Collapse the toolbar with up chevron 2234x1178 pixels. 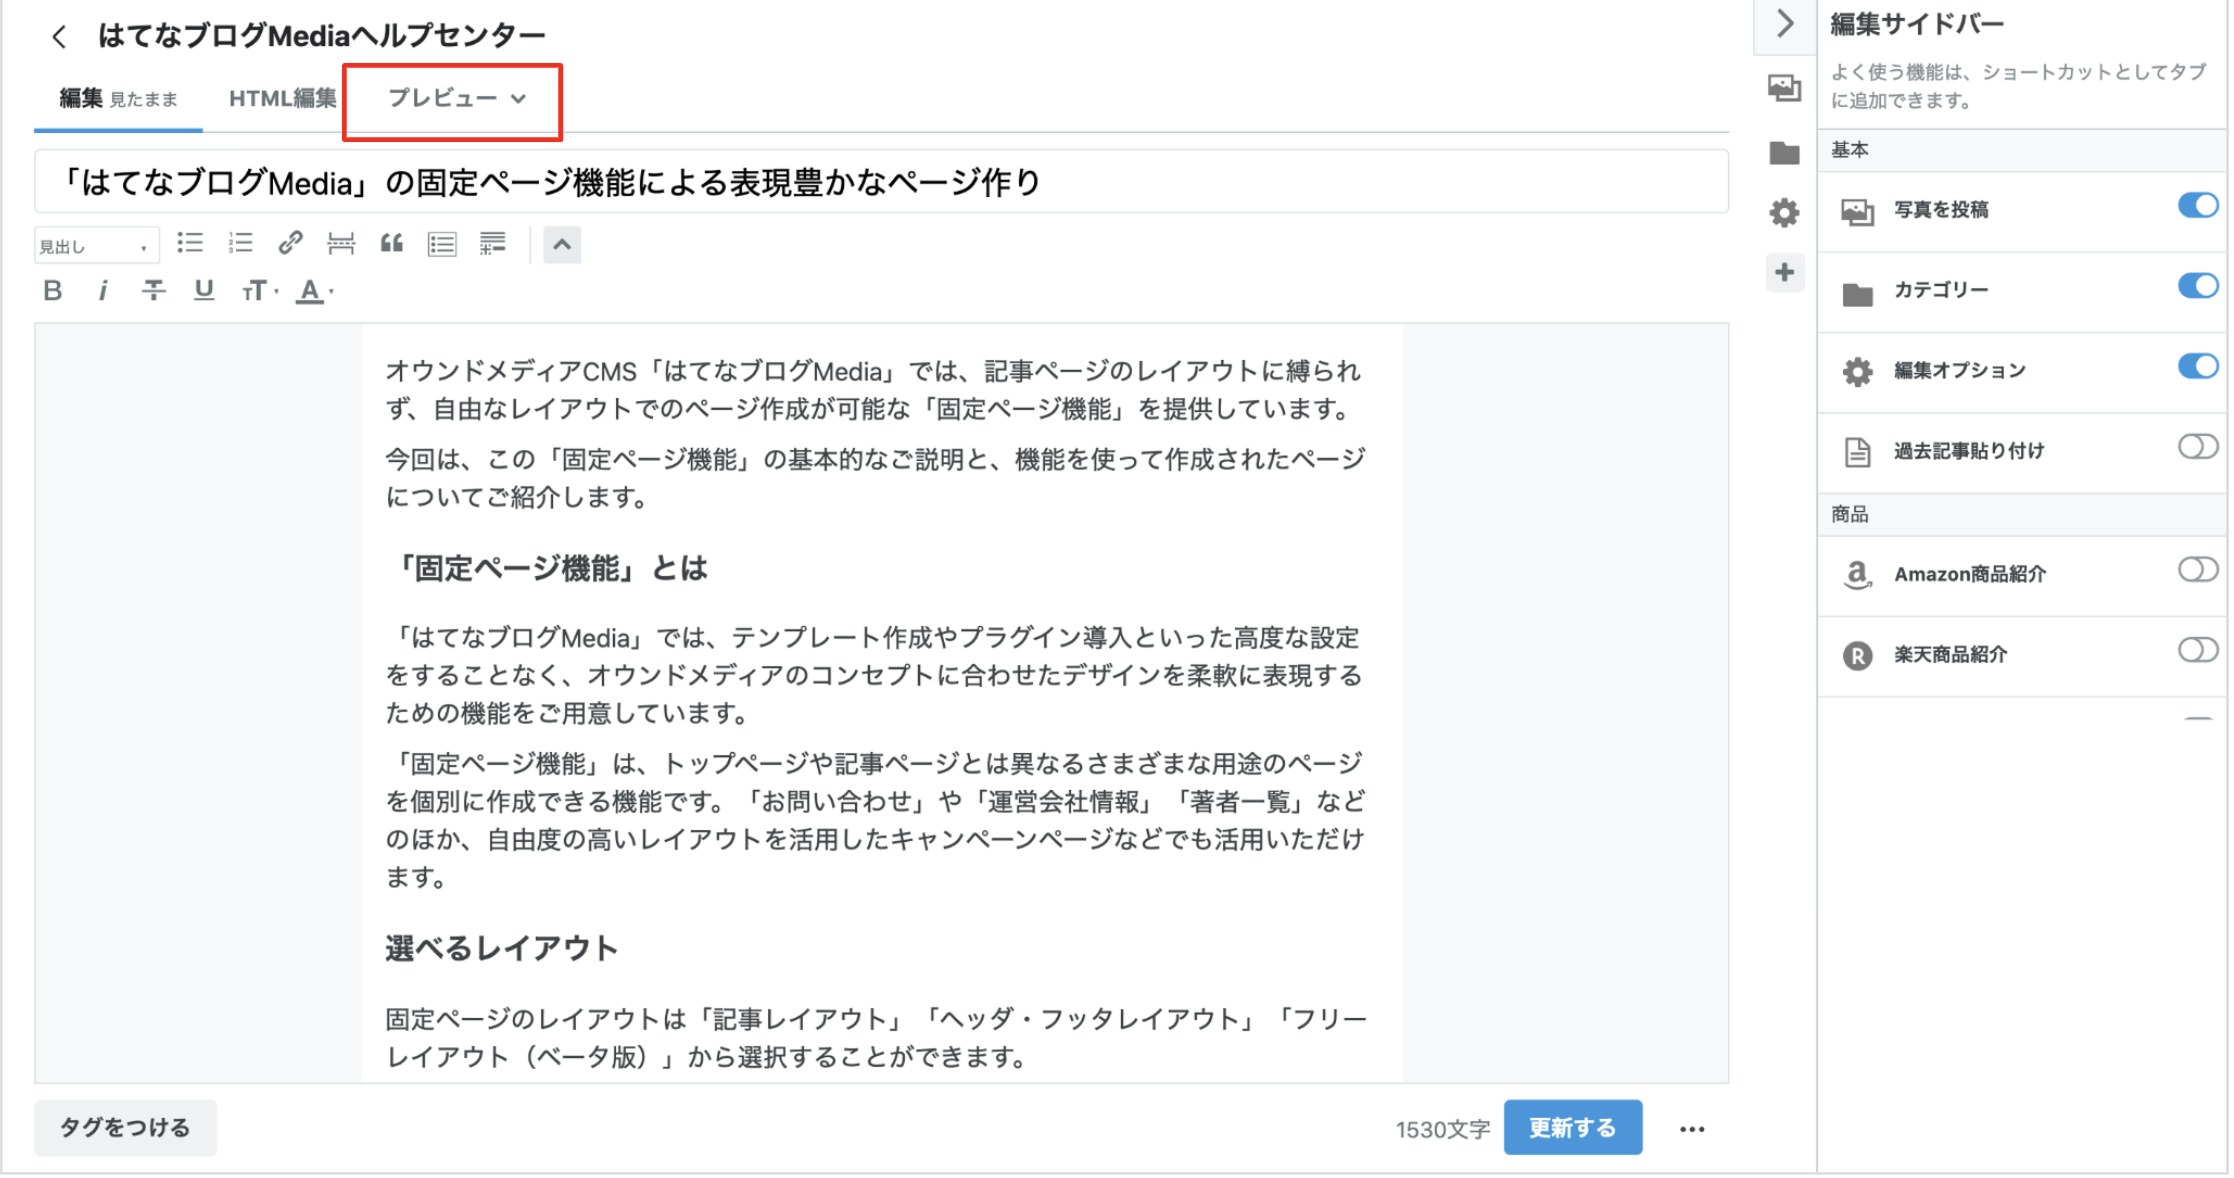click(x=562, y=244)
